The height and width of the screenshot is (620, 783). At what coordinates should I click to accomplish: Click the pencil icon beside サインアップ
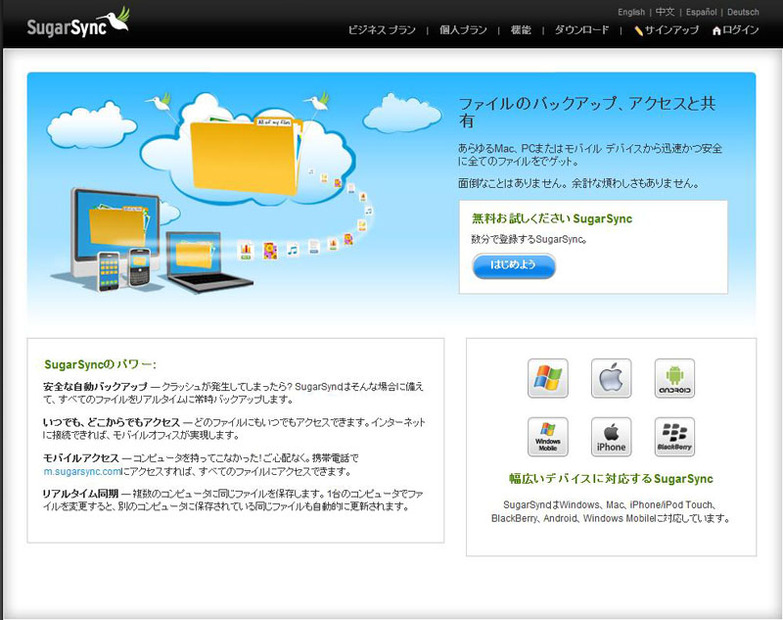pos(638,31)
